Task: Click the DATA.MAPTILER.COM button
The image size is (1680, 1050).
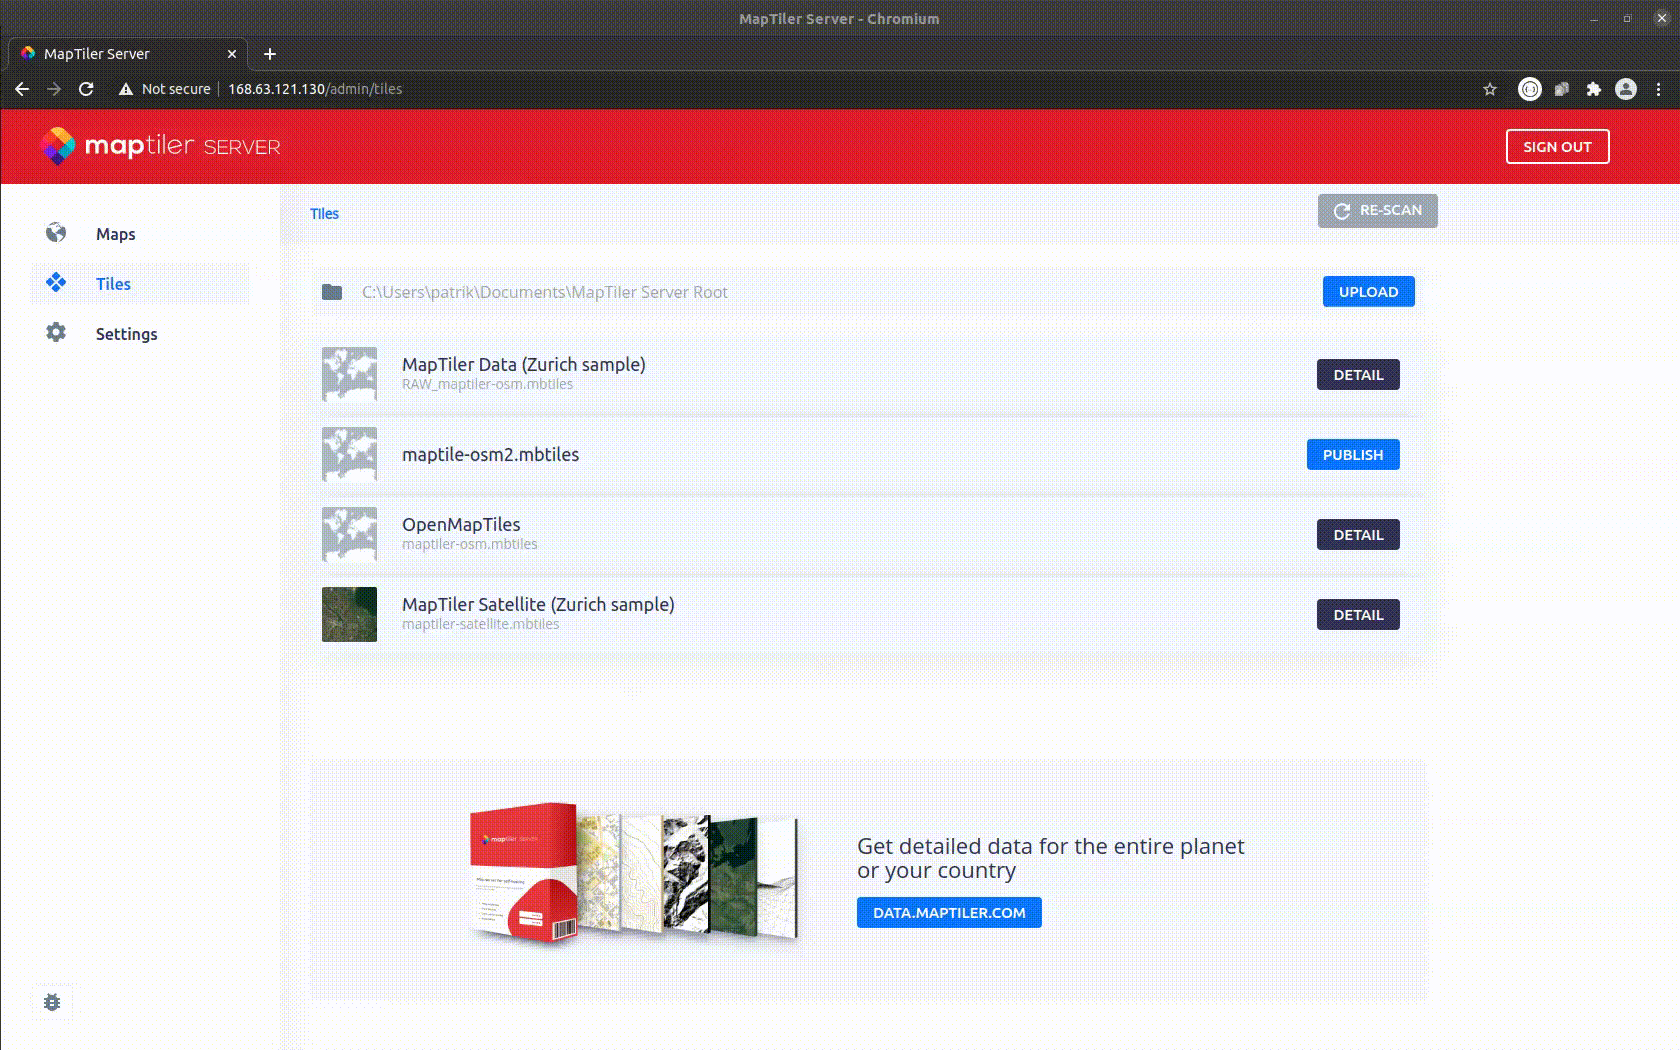Action: pos(949,913)
